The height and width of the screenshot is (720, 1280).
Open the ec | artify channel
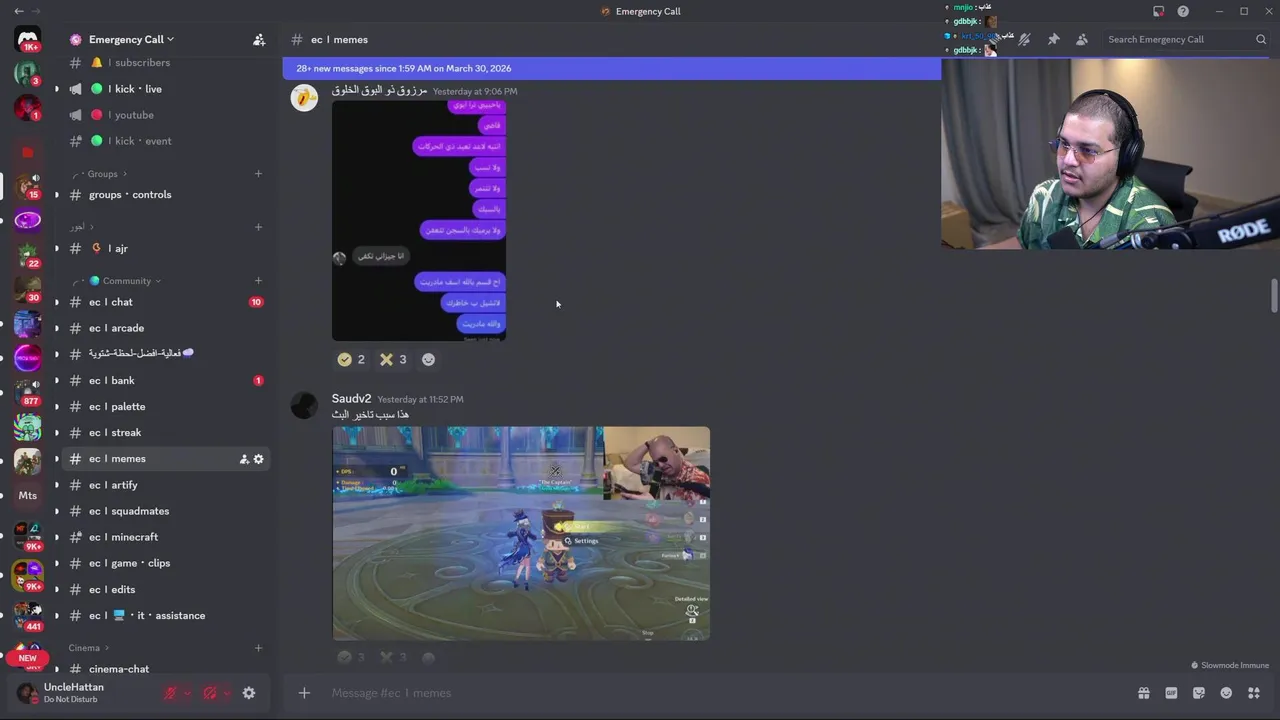[167, 485]
